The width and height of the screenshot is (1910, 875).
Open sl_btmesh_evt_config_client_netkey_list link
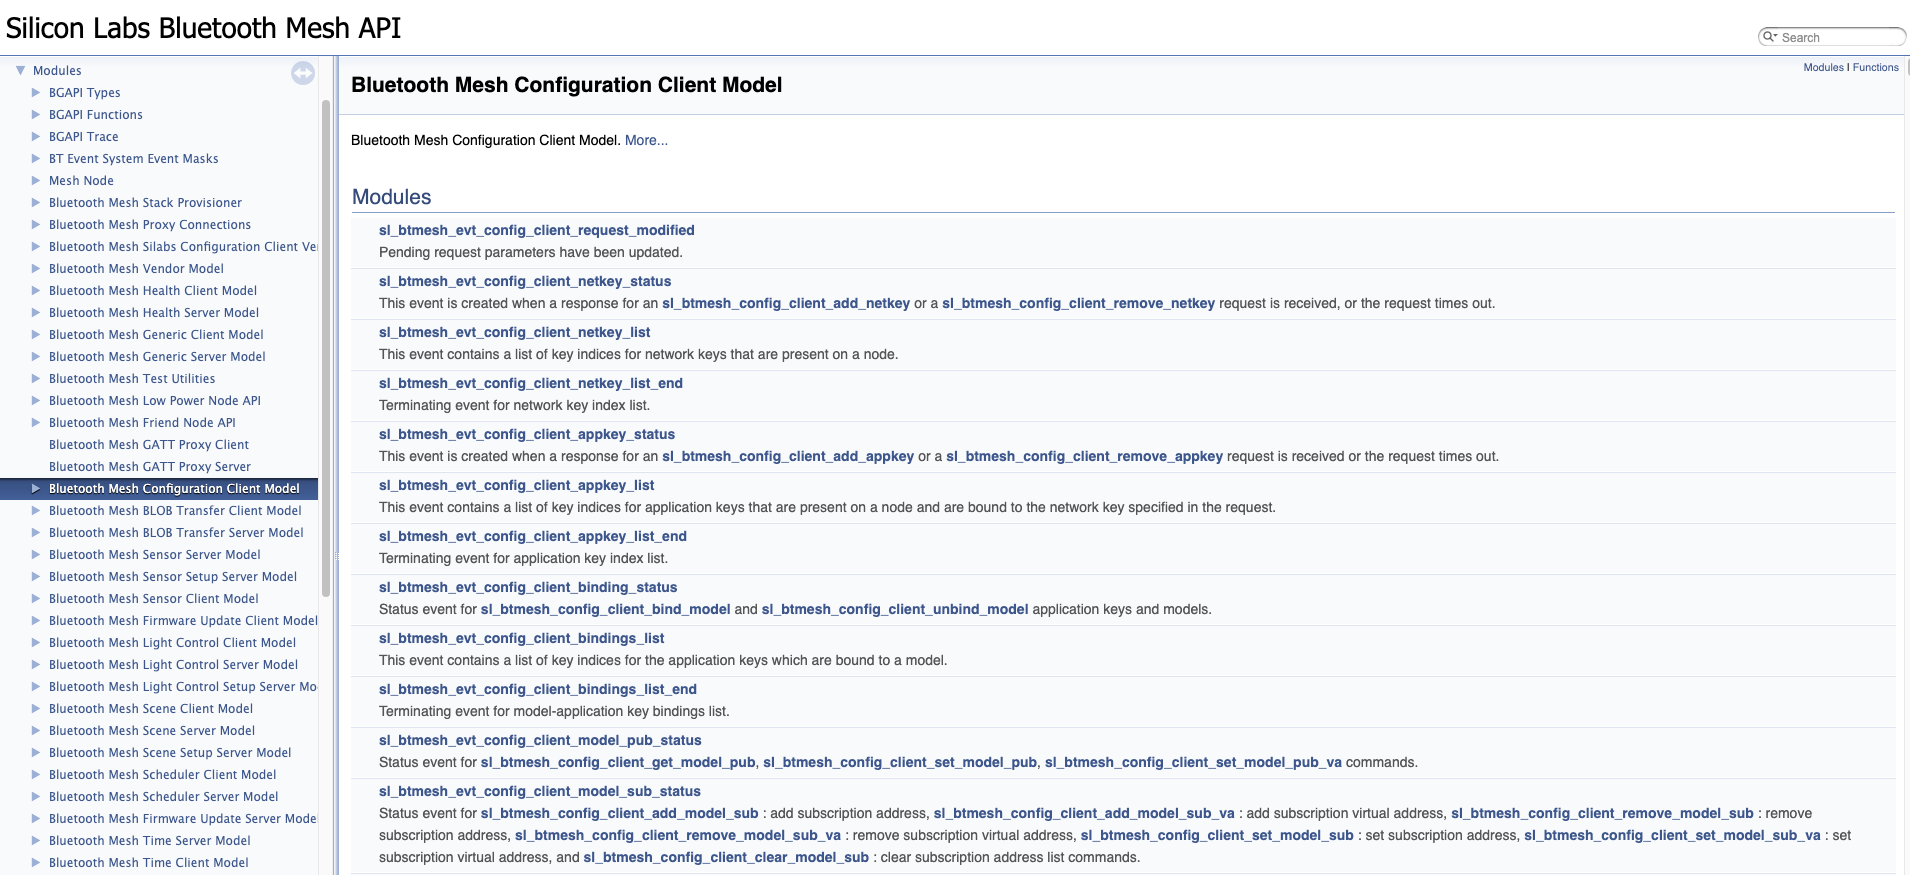[x=515, y=332]
